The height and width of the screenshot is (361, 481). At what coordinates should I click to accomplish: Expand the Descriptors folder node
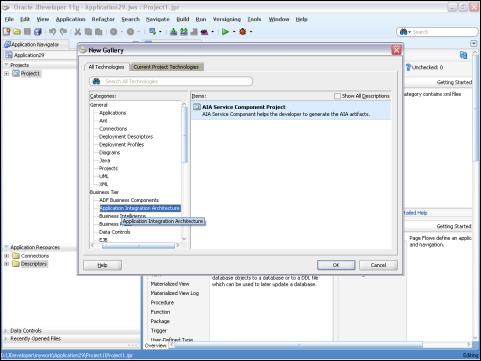7,264
